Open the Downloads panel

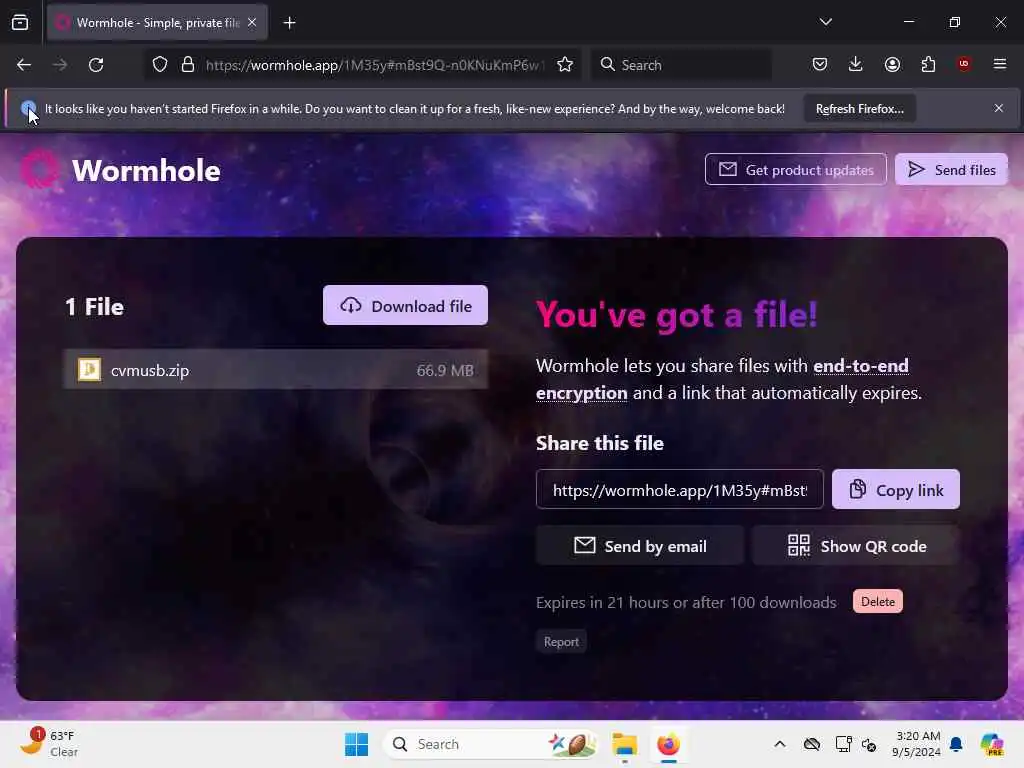pos(856,64)
